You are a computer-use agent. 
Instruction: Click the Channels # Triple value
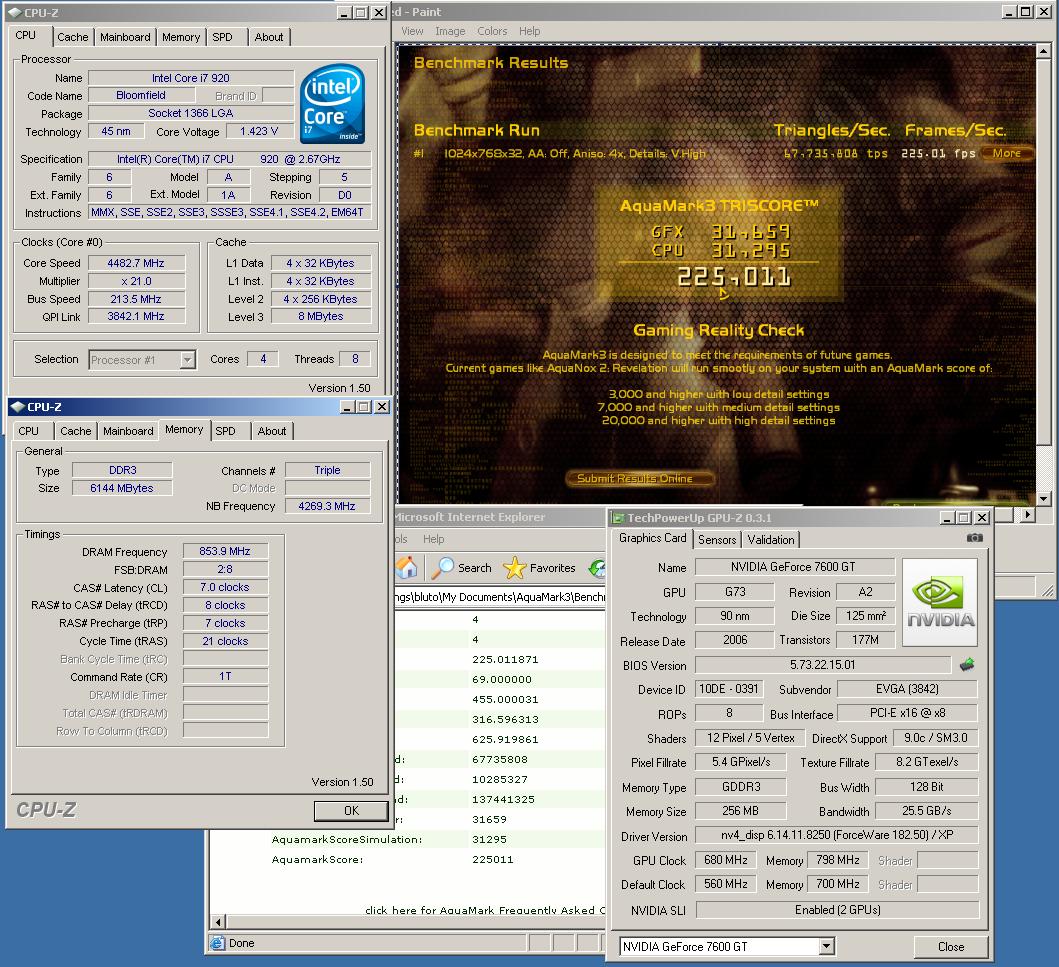click(327, 470)
